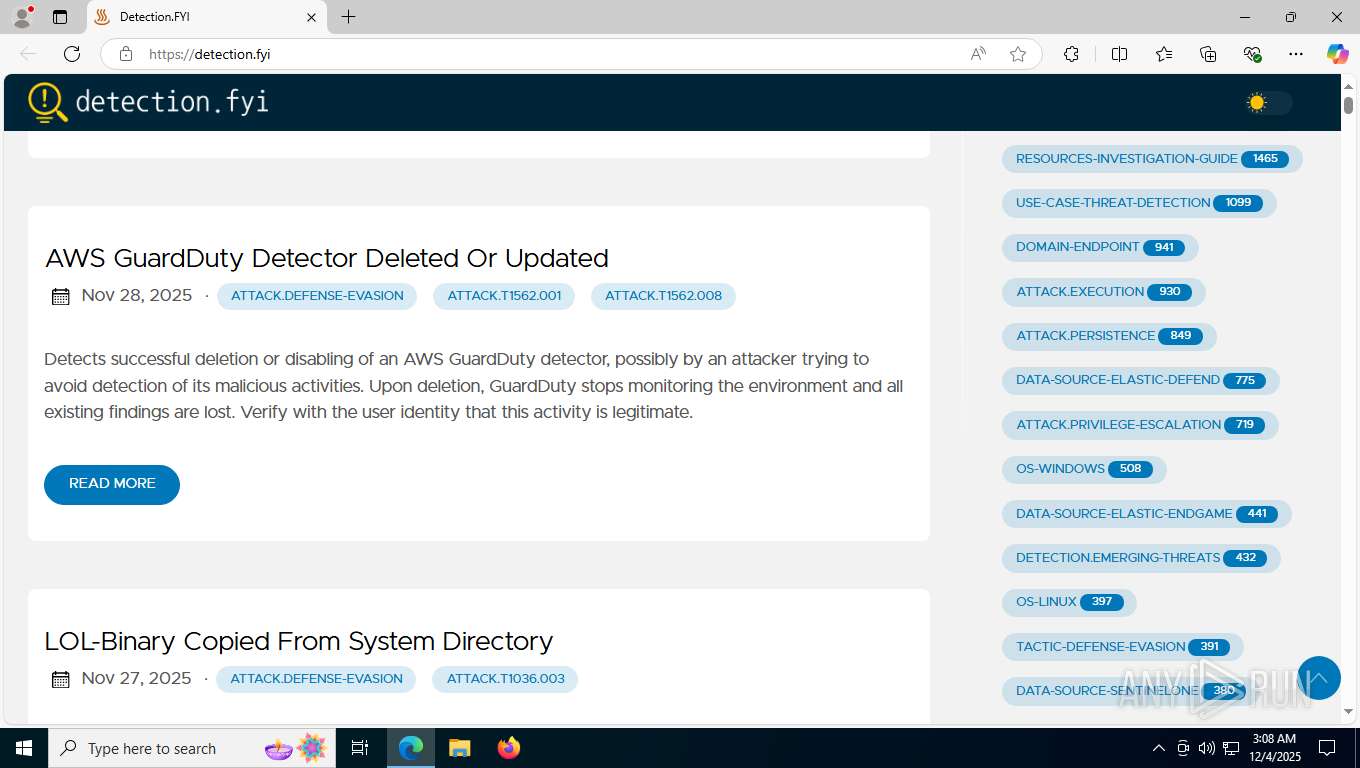The image size is (1360, 768).
Task: Click the taskbar search box
Action: click(x=192, y=748)
